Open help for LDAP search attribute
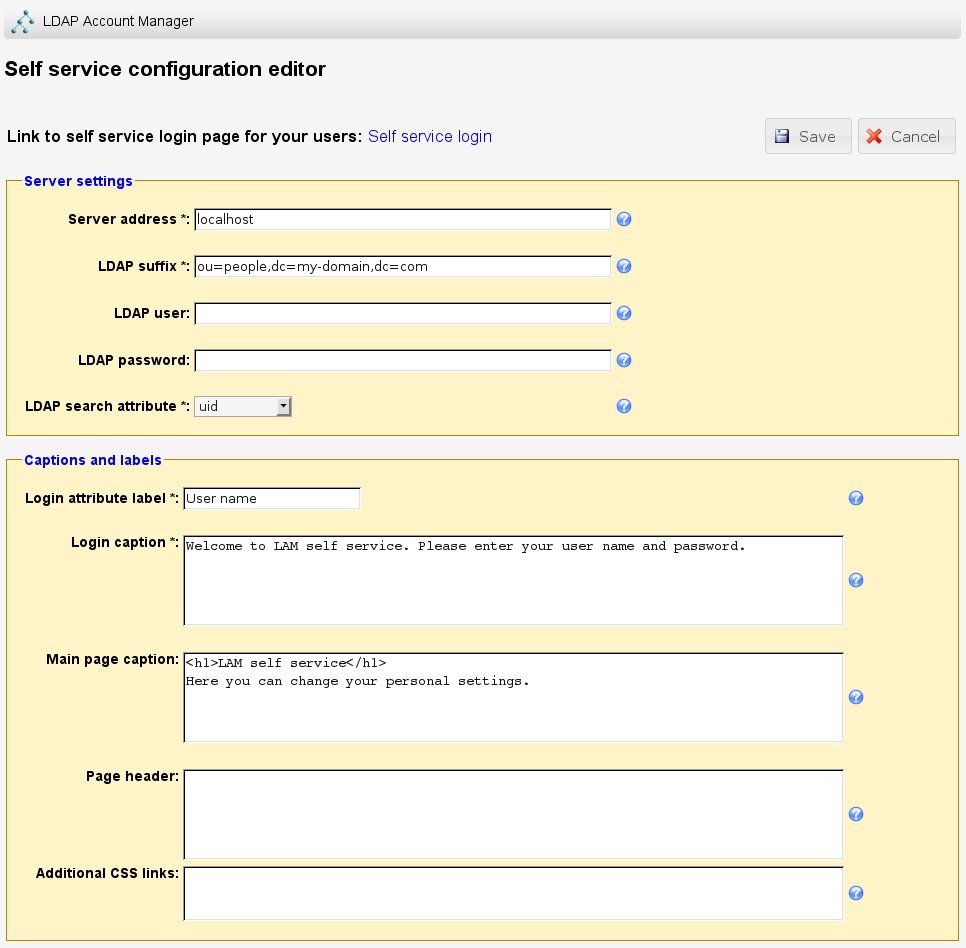 [624, 406]
